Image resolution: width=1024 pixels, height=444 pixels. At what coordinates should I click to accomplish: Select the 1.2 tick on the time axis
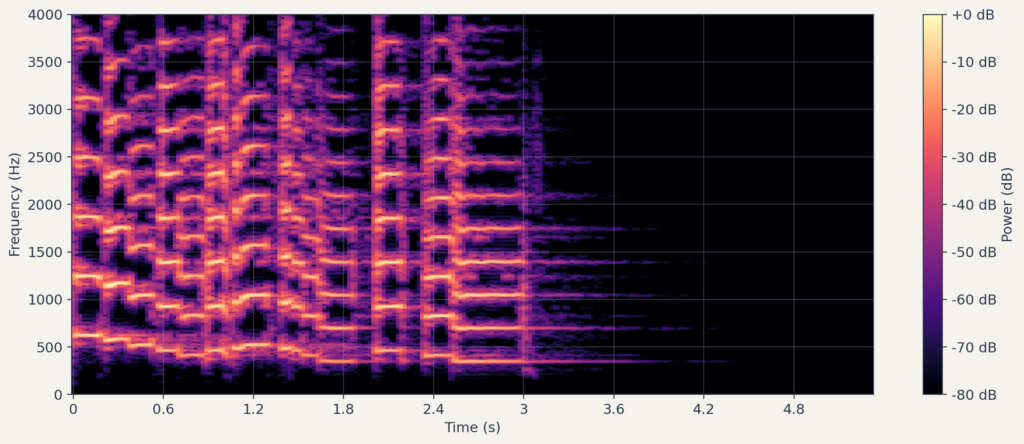[253, 409]
